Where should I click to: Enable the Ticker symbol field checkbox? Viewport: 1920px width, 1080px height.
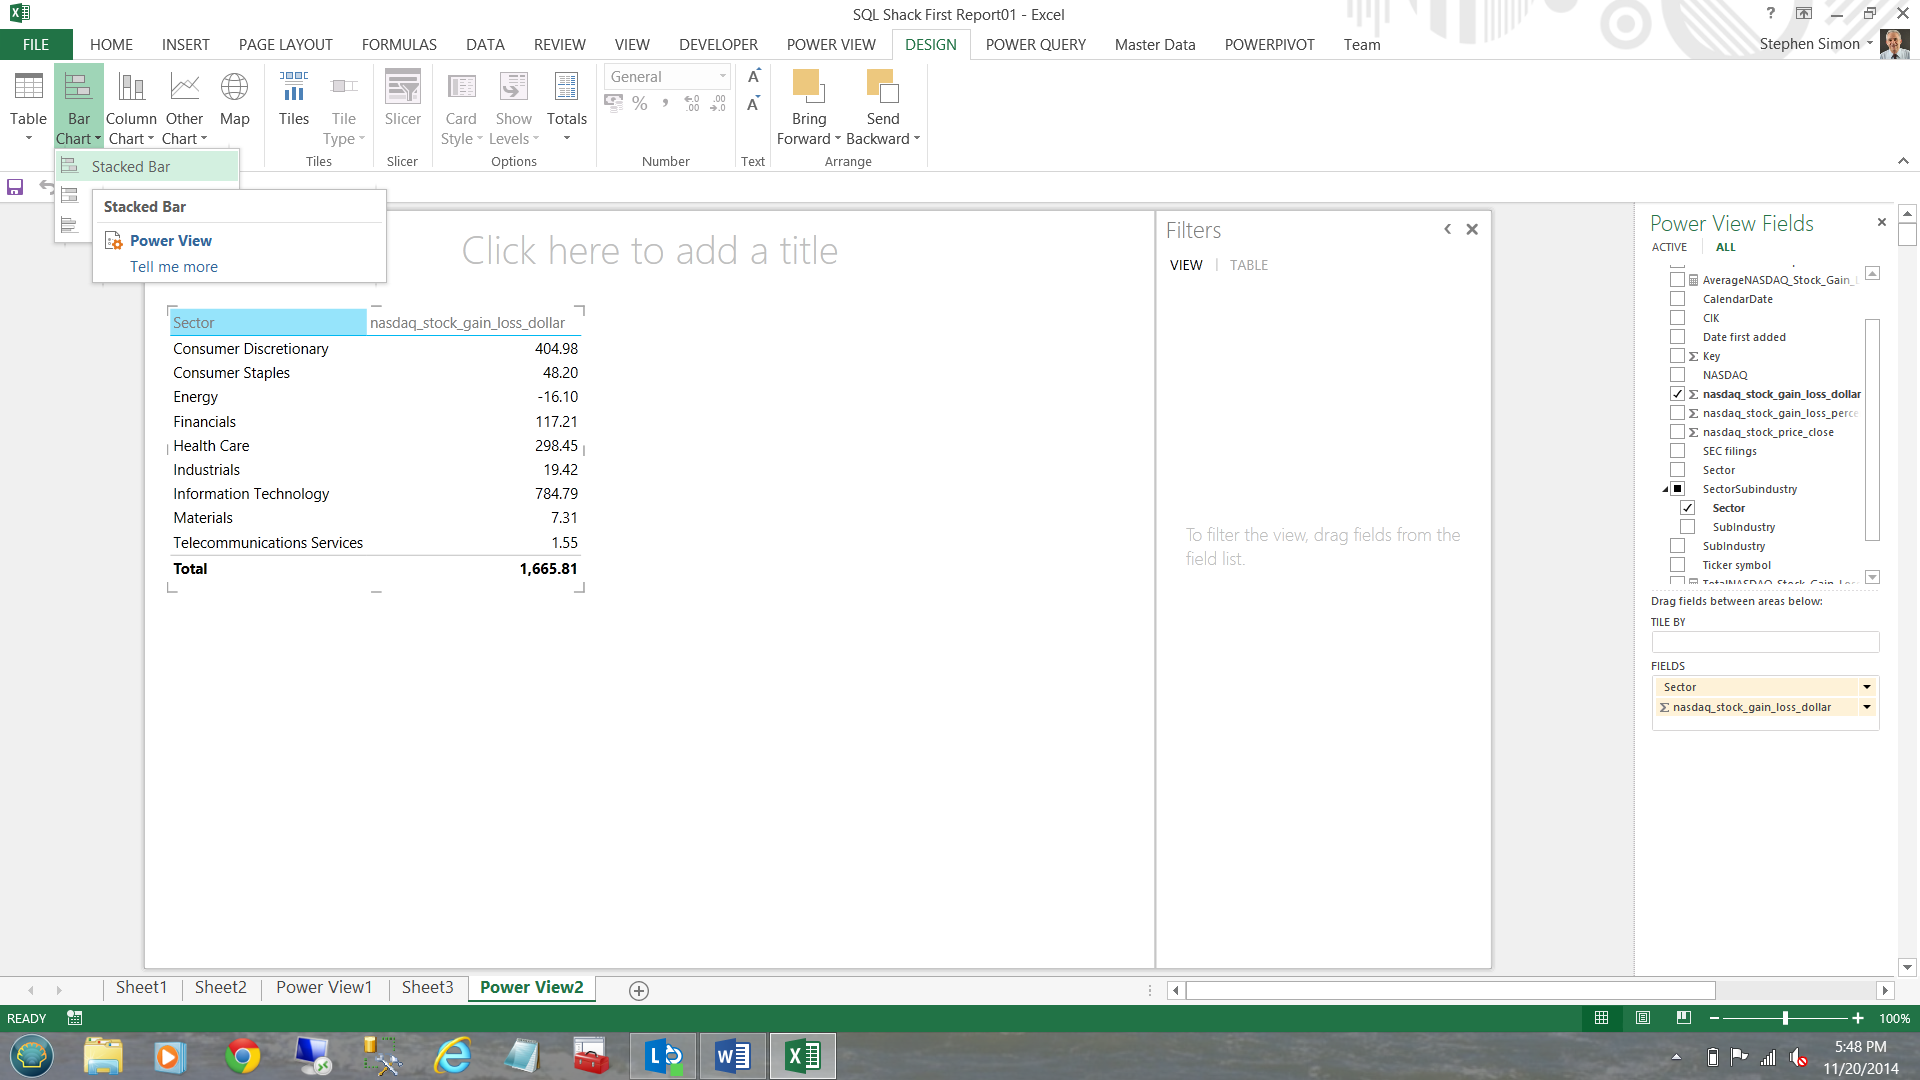[x=1677, y=565]
